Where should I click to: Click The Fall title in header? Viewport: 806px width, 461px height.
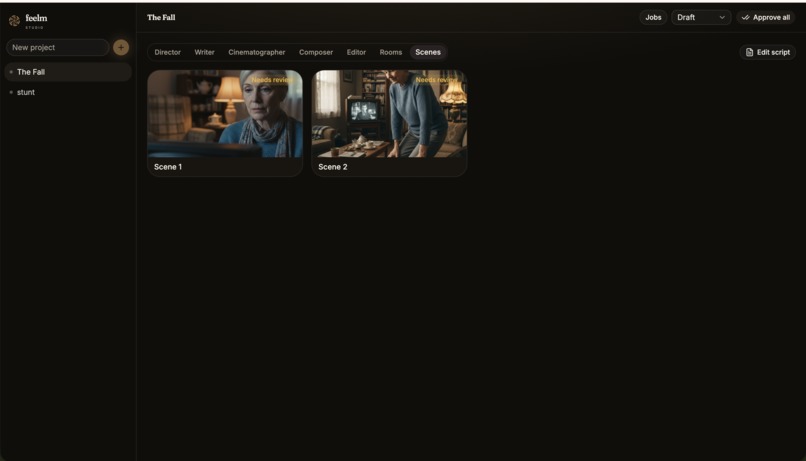coord(161,17)
